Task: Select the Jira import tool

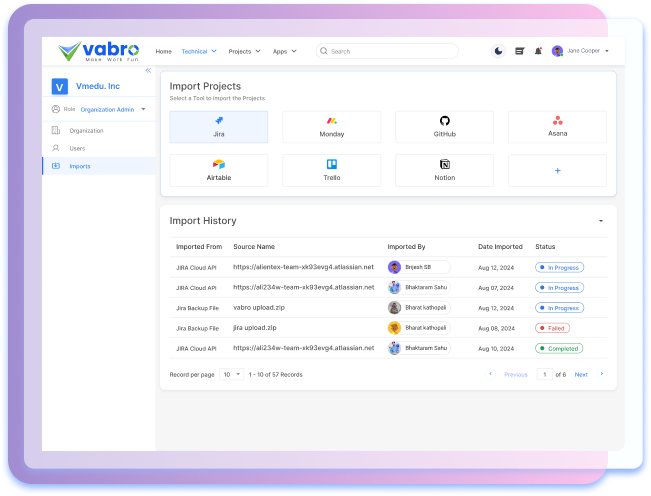Action: tap(218, 127)
